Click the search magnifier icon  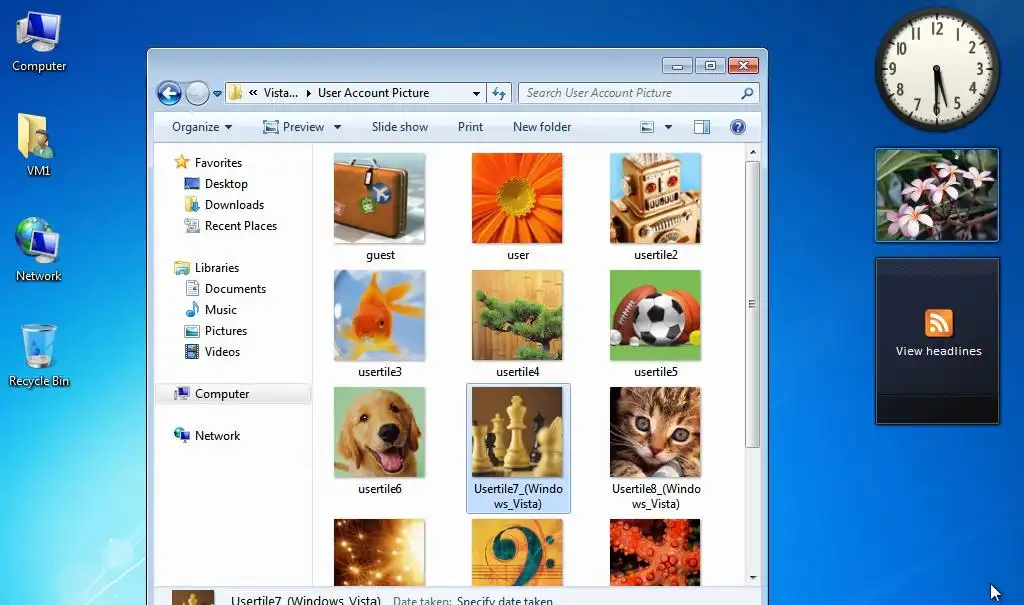click(x=747, y=93)
